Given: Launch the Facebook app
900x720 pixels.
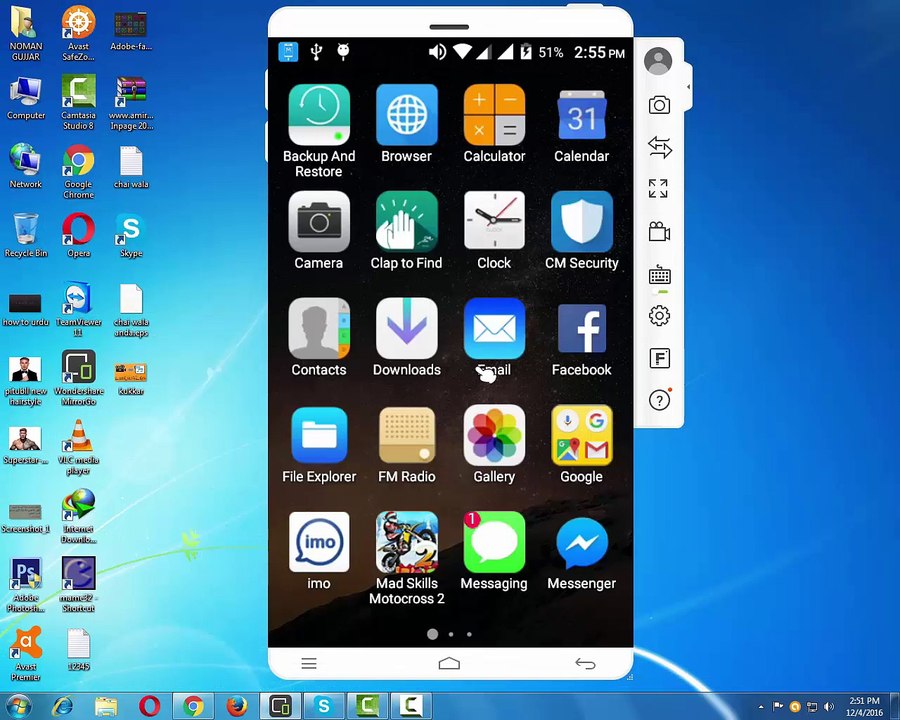Looking at the screenshot, I should coord(581,328).
